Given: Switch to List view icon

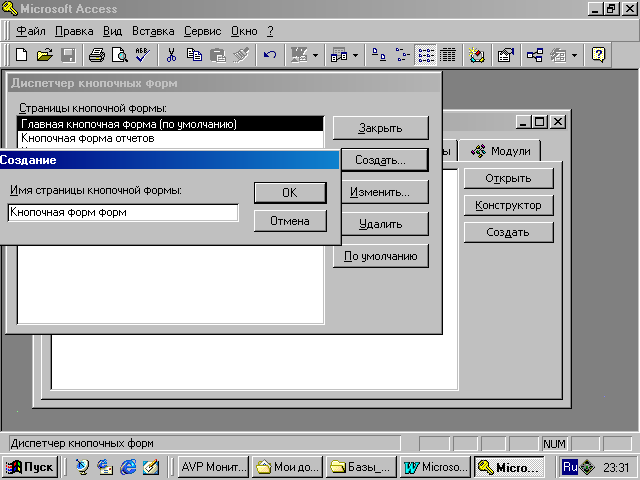Looking at the screenshot, I should (x=426, y=54).
